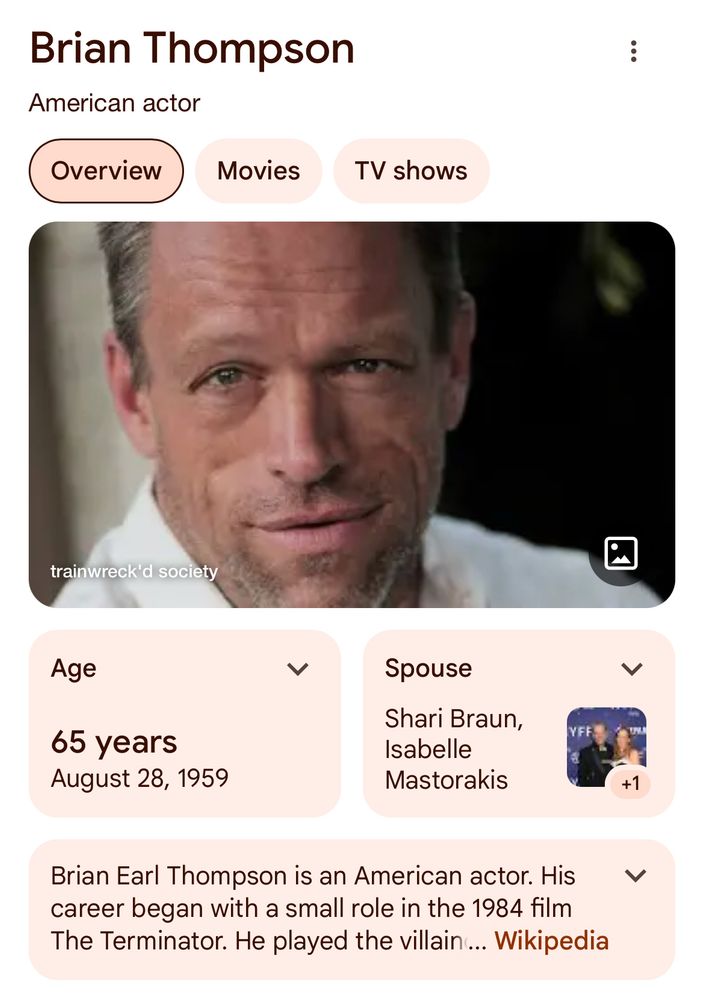Image resolution: width=704 pixels, height=1000 pixels.
Task: Tap the +1 badge on spouse photo
Action: pyautogui.click(x=630, y=784)
